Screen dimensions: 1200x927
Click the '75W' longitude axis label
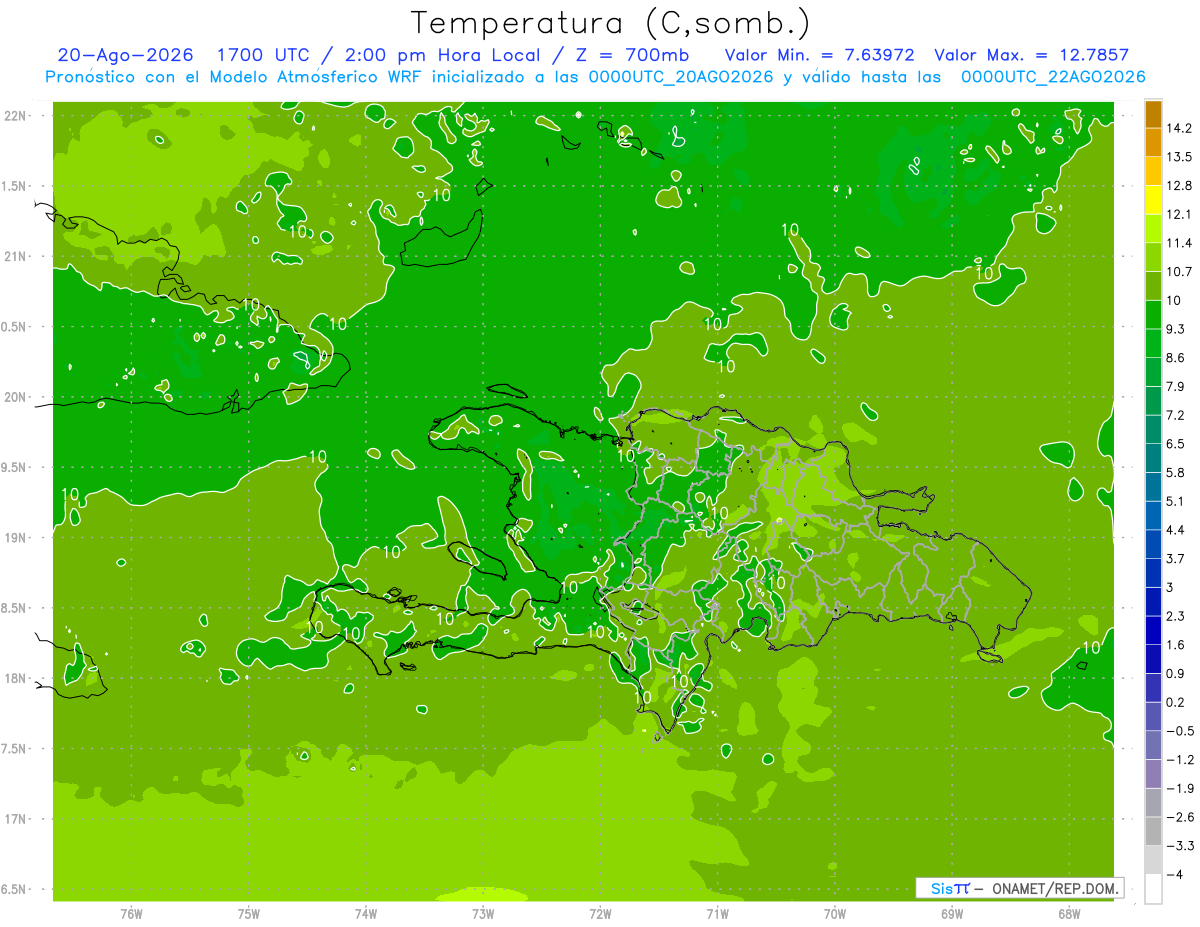coord(249,913)
